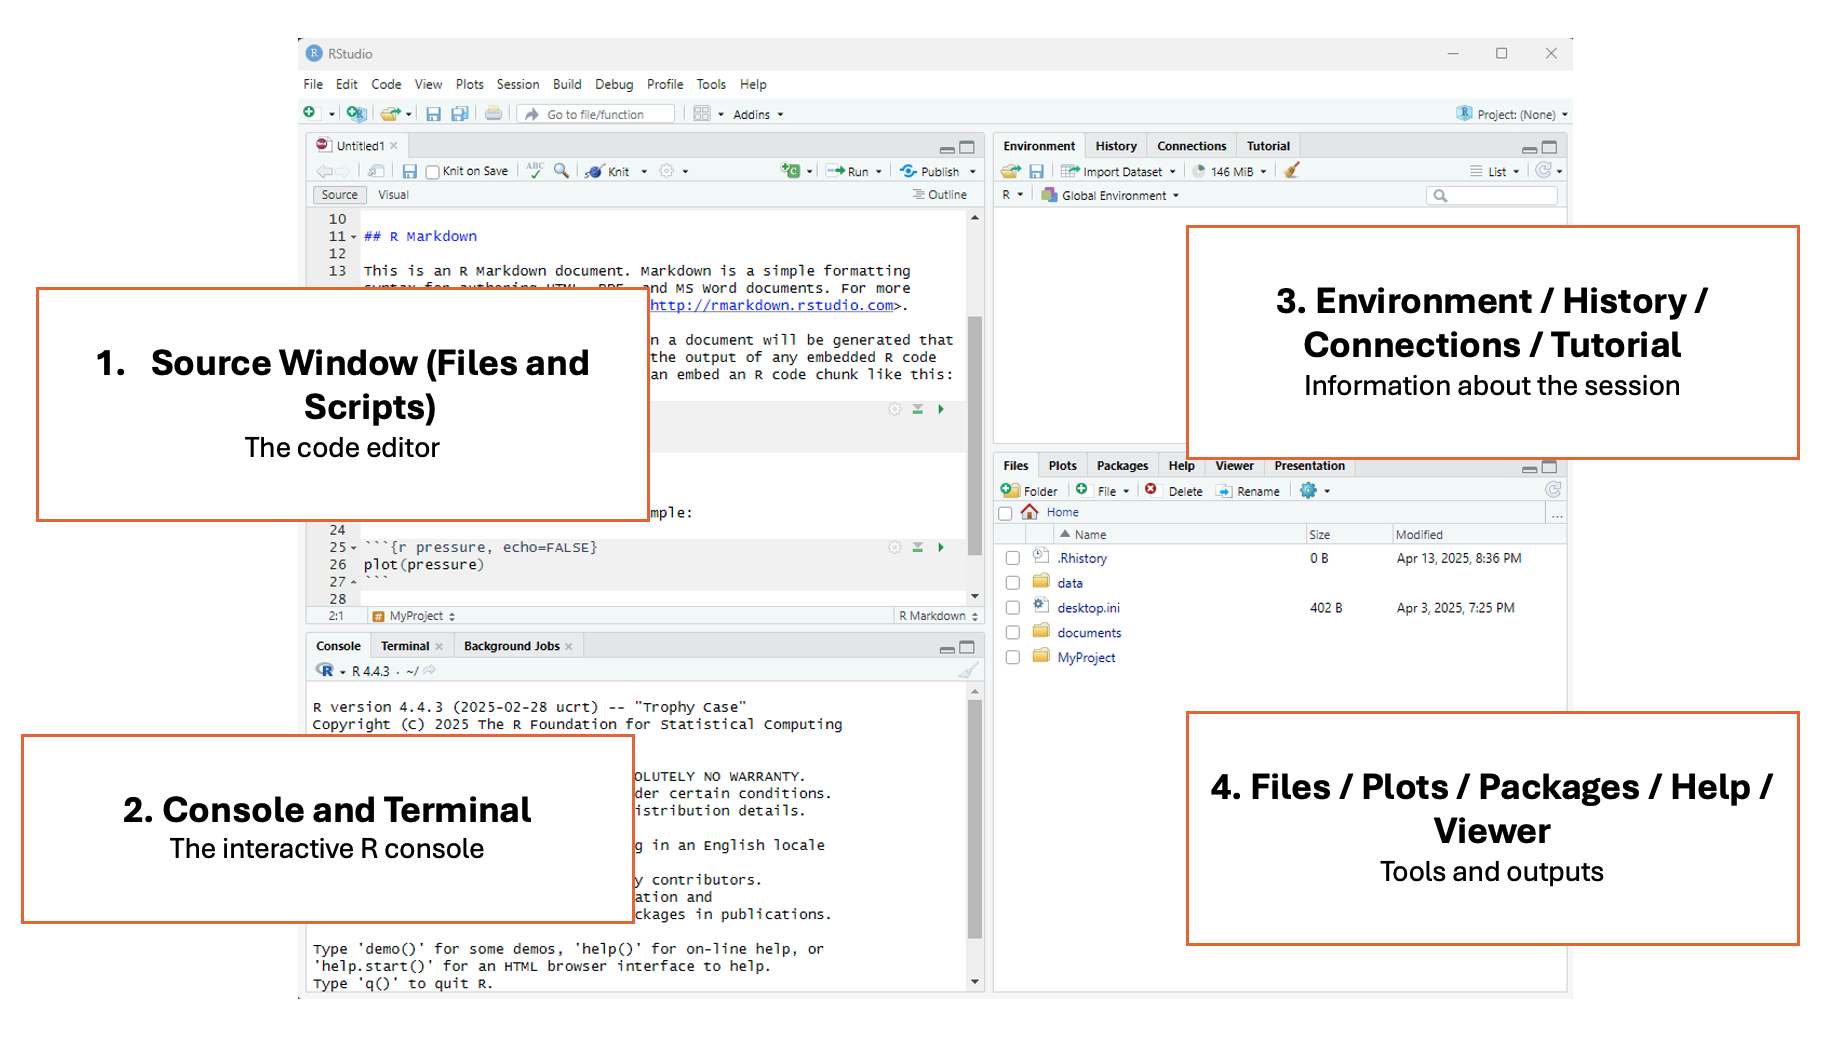Click Delete icon in Files toolbar
Screen dimensions: 1836x1050
click(1151, 490)
